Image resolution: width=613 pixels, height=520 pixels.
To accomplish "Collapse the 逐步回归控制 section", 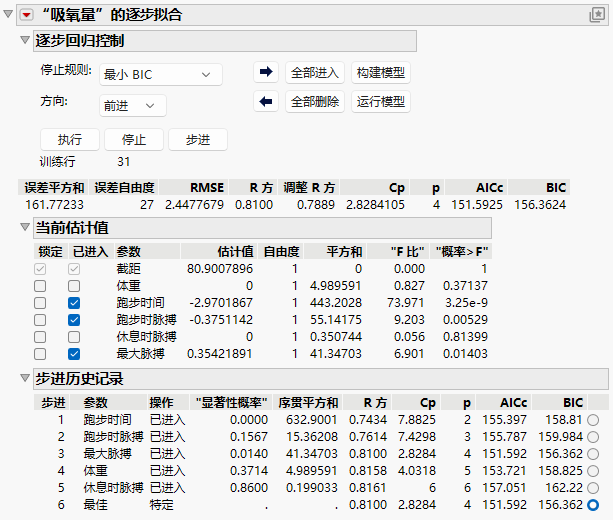I will [x=25, y=40].
